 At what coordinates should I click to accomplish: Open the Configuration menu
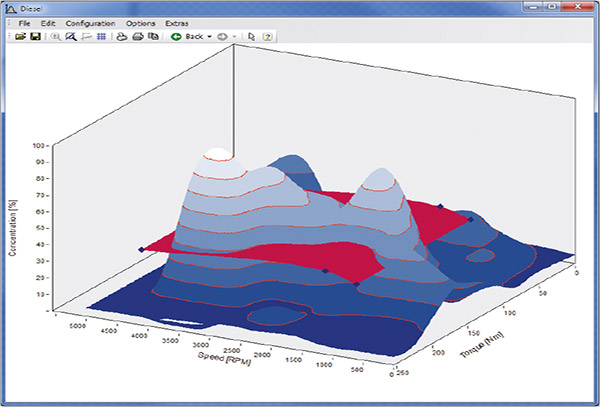tap(89, 22)
